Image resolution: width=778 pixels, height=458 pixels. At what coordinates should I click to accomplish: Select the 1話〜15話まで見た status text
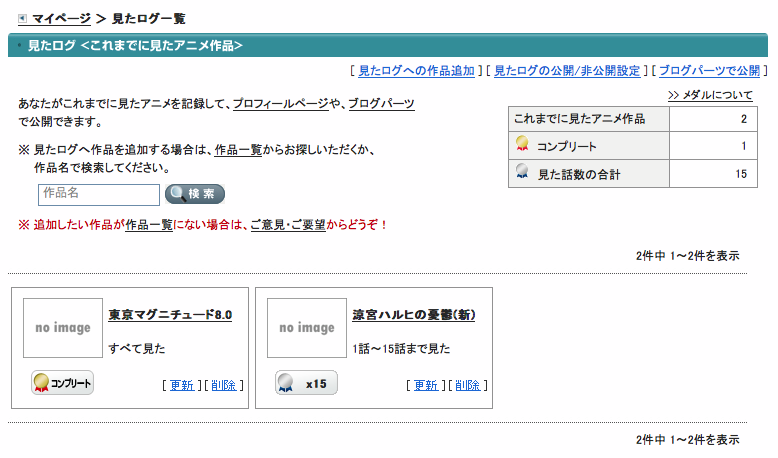point(401,349)
